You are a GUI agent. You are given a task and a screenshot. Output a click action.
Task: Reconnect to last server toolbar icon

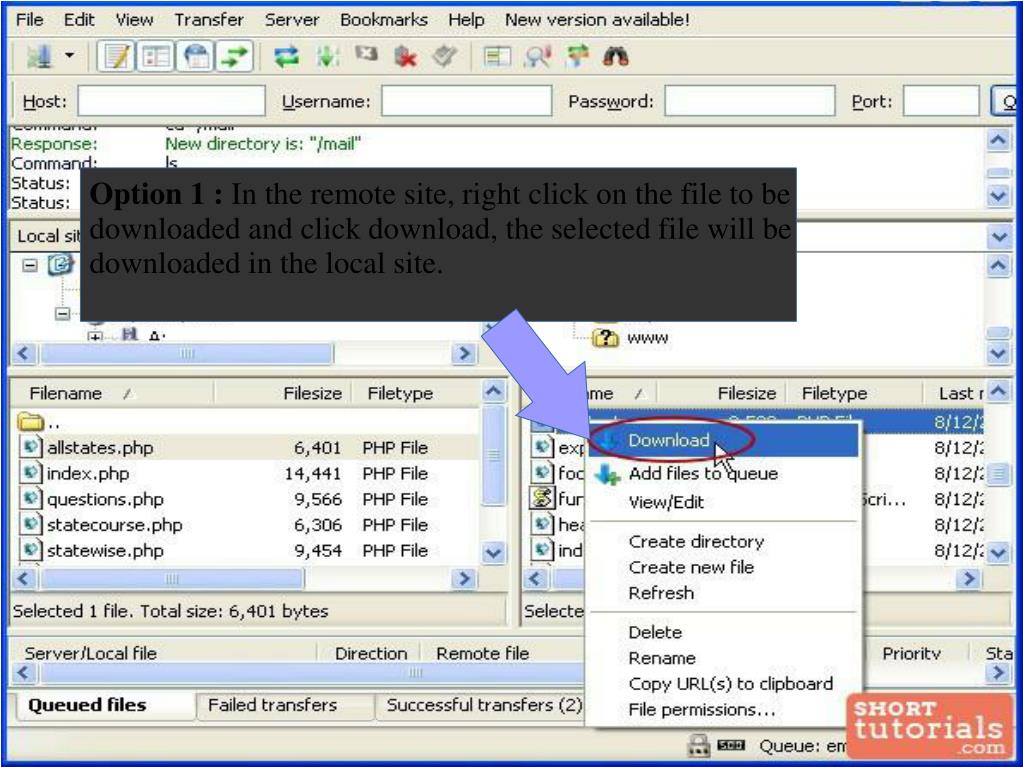click(x=445, y=57)
